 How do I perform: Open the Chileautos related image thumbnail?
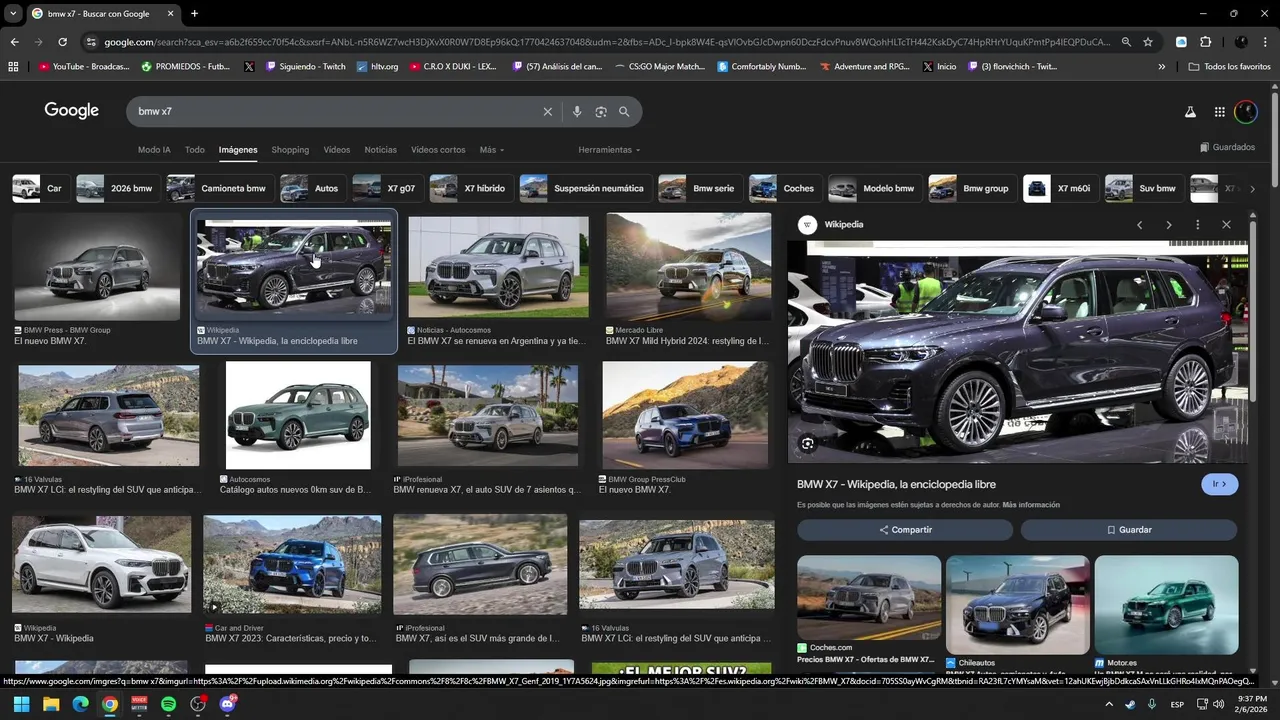pos(1018,603)
